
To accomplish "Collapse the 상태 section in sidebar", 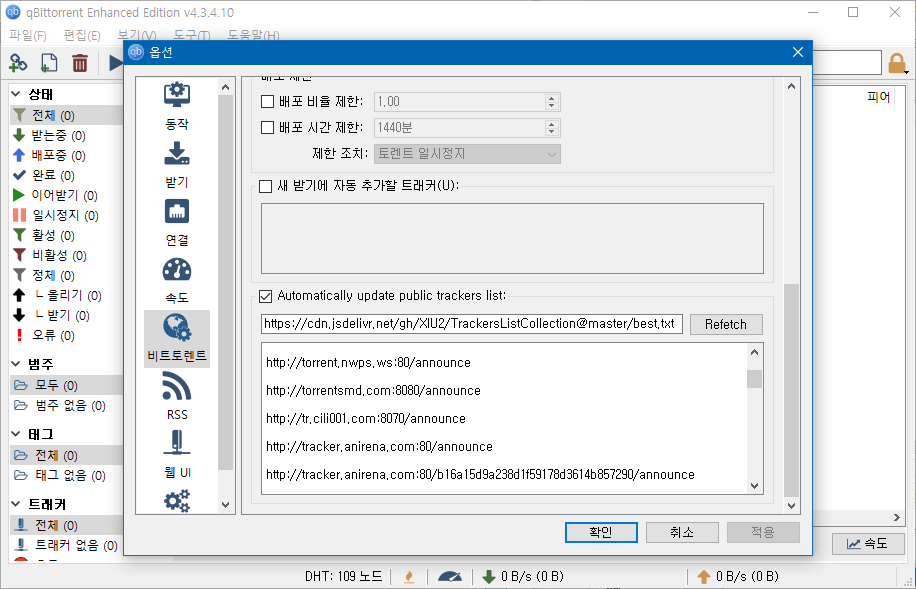I will 16,94.
